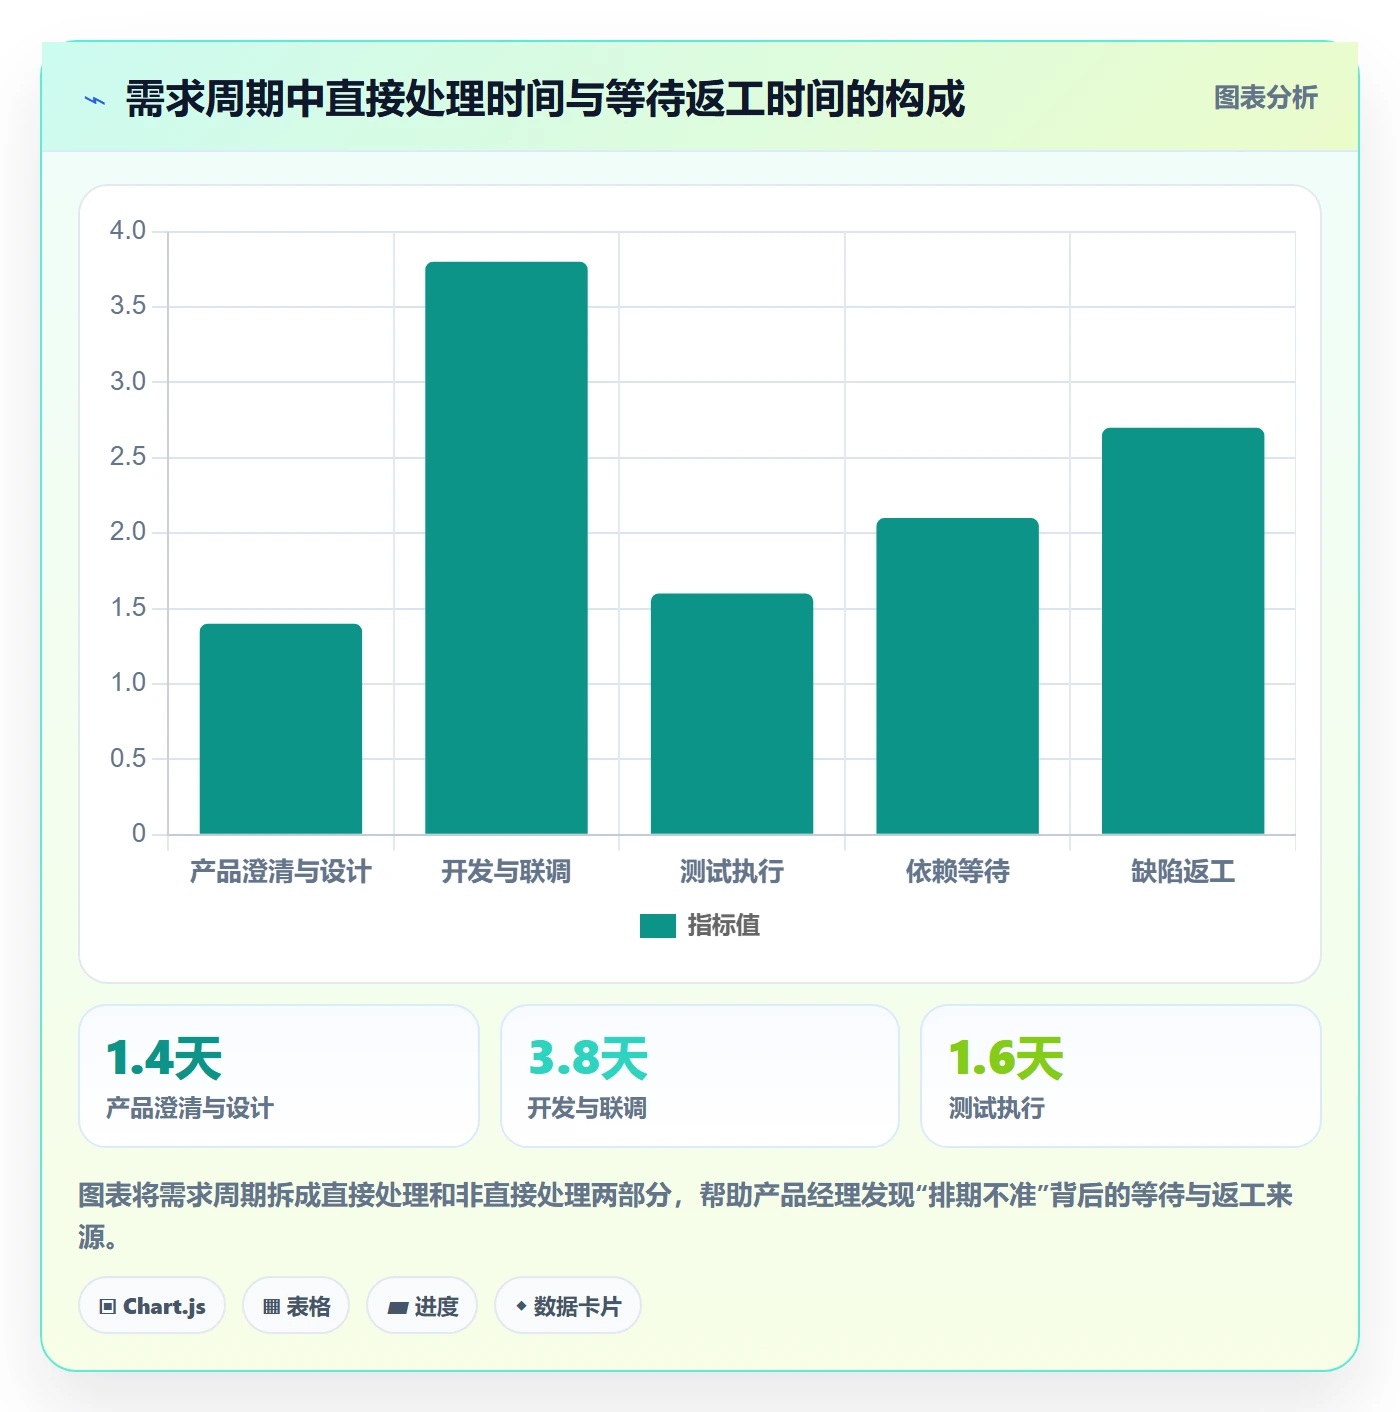Click the 开发与联调 x-axis label
Screen dimensions: 1400x1412
coord(506,872)
